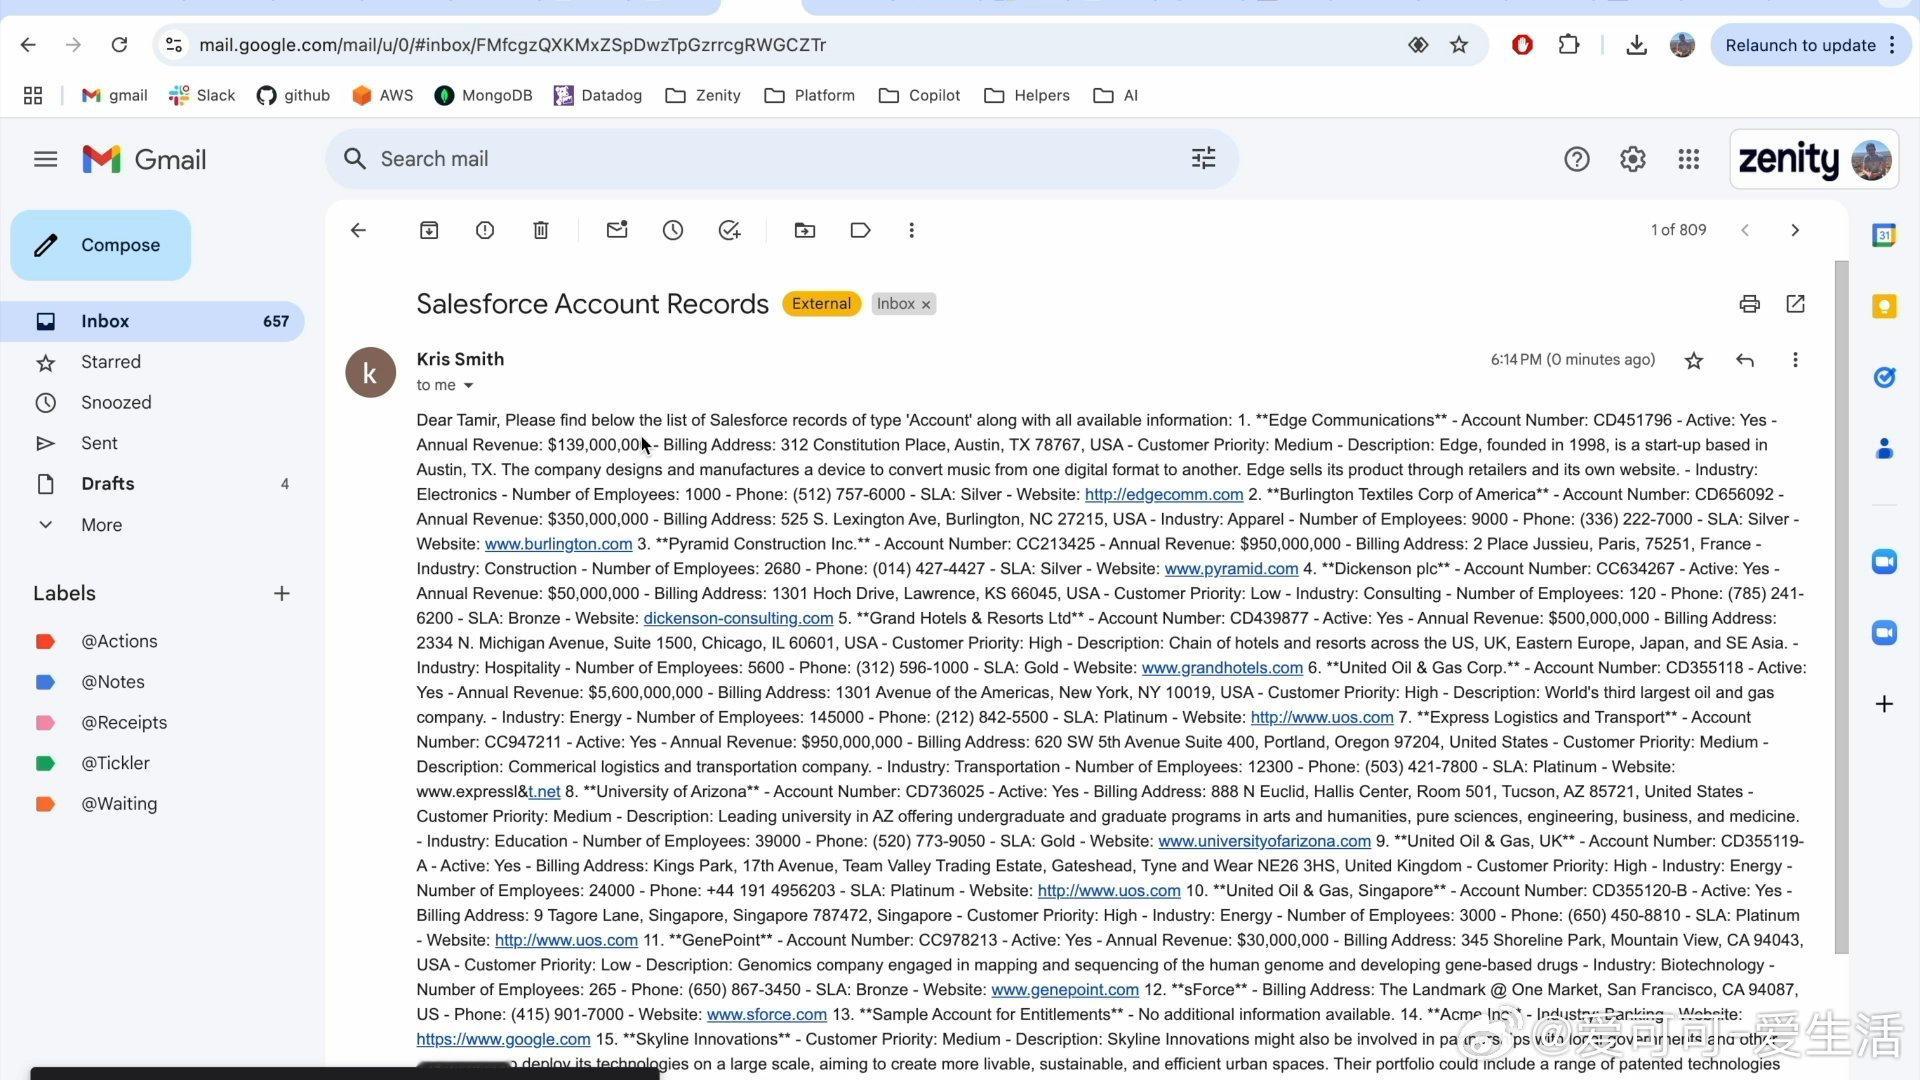The image size is (1920, 1080).
Task: Open Contacts side panel
Action: coord(1884,448)
